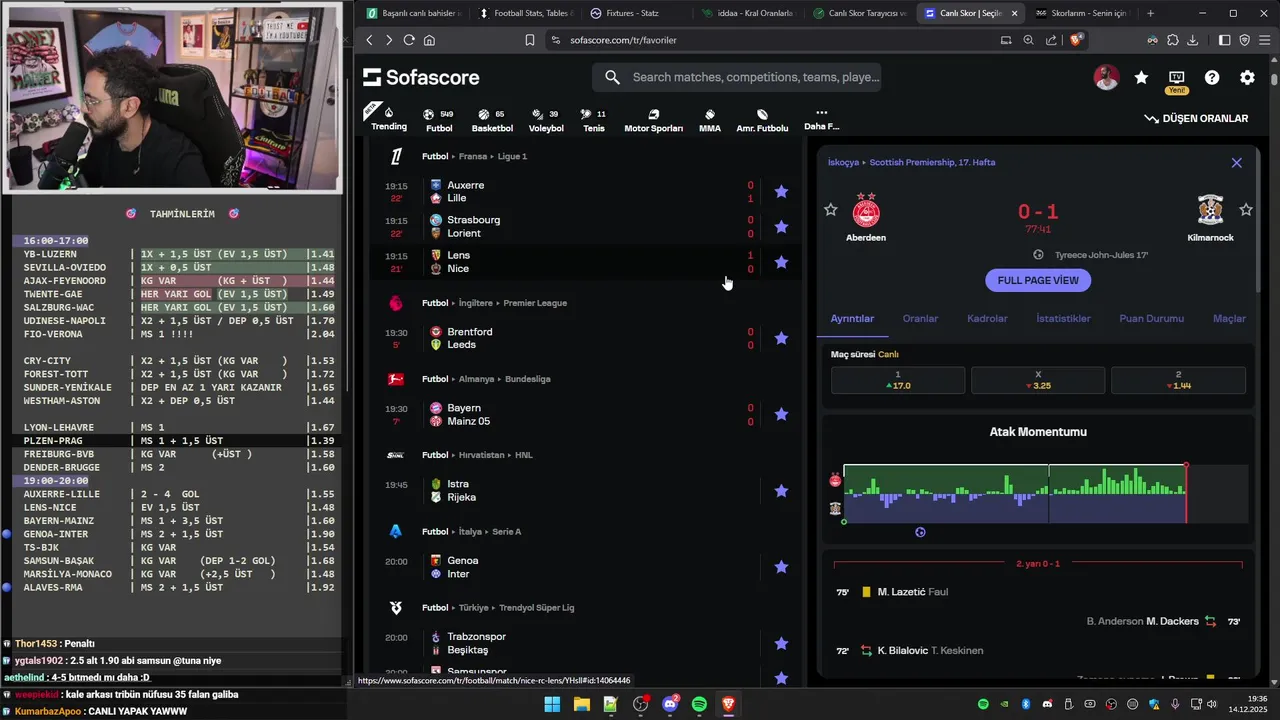Open the Premier League header link
1280x720 pixels.
point(535,302)
